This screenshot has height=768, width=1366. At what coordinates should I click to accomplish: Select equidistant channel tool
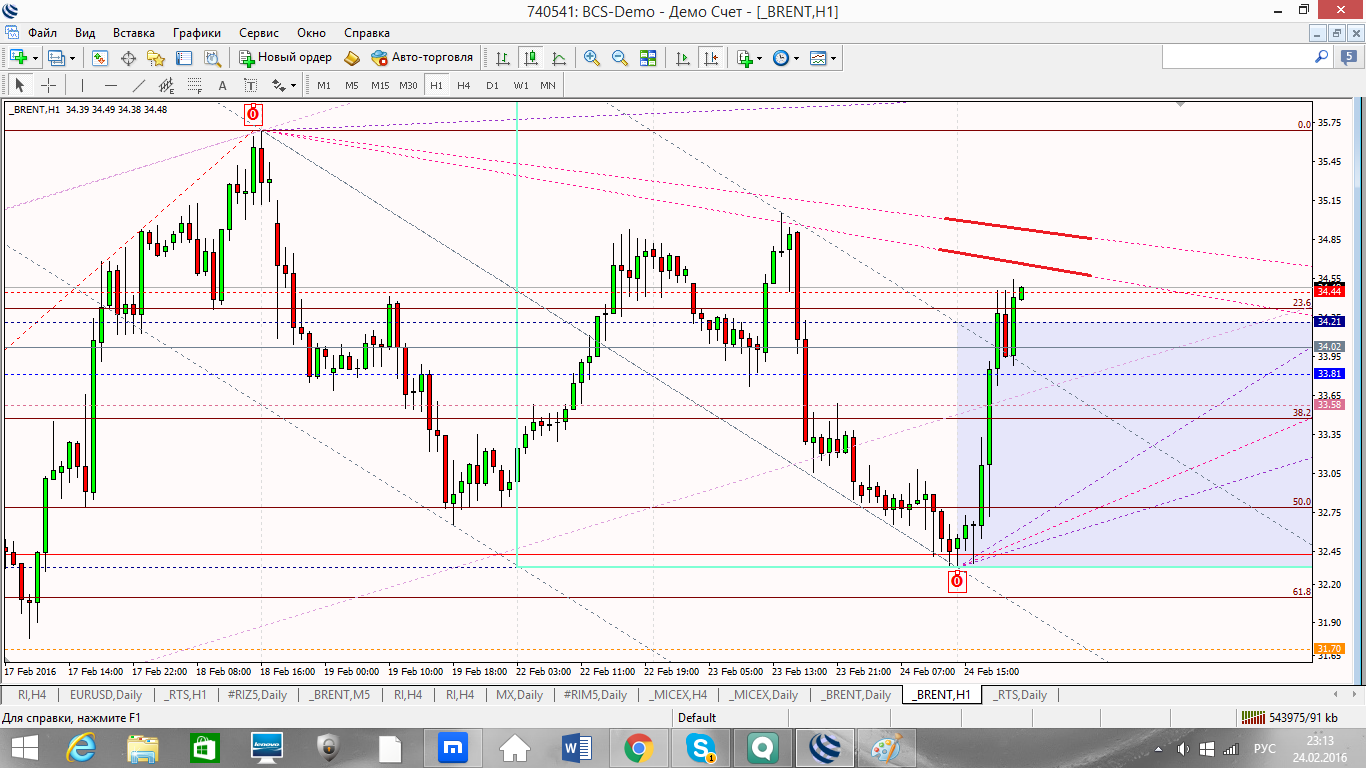click(x=166, y=85)
